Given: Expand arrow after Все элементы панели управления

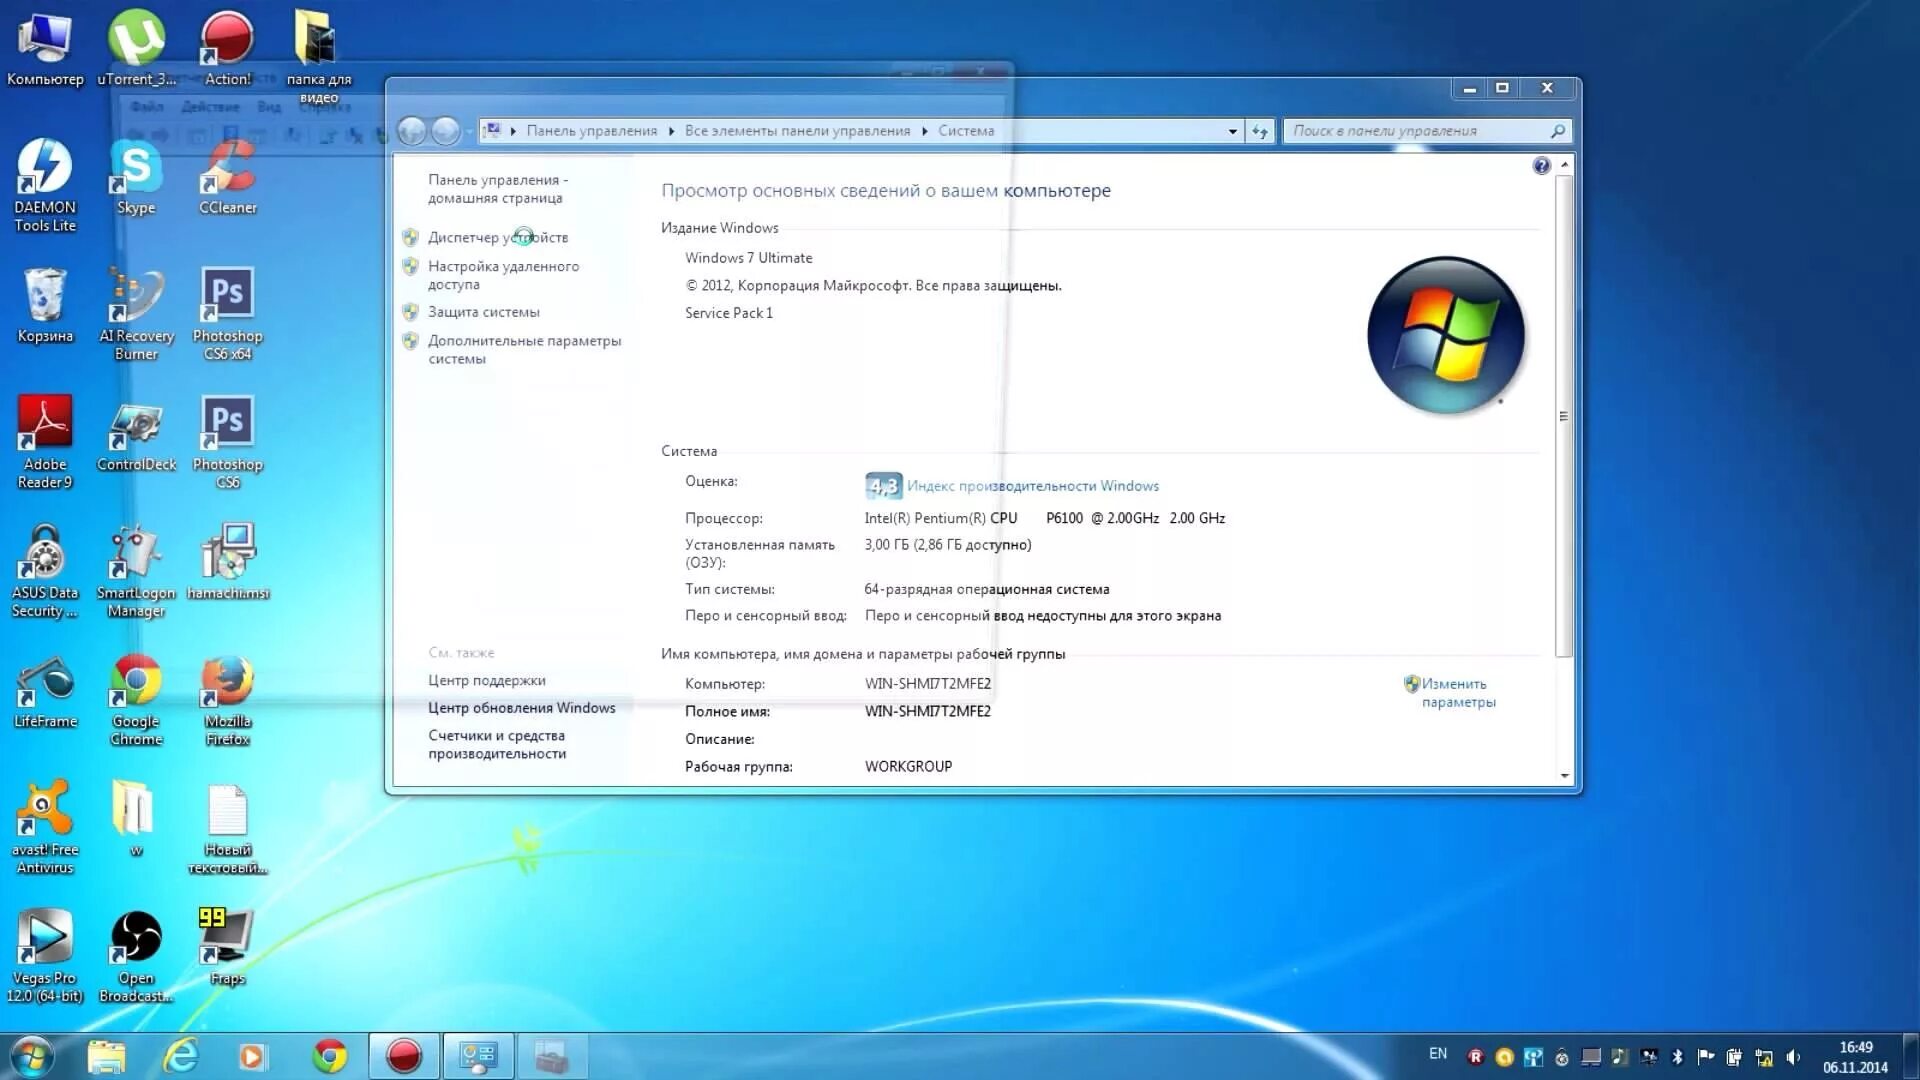Looking at the screenshot, I should tap(924, 131).
